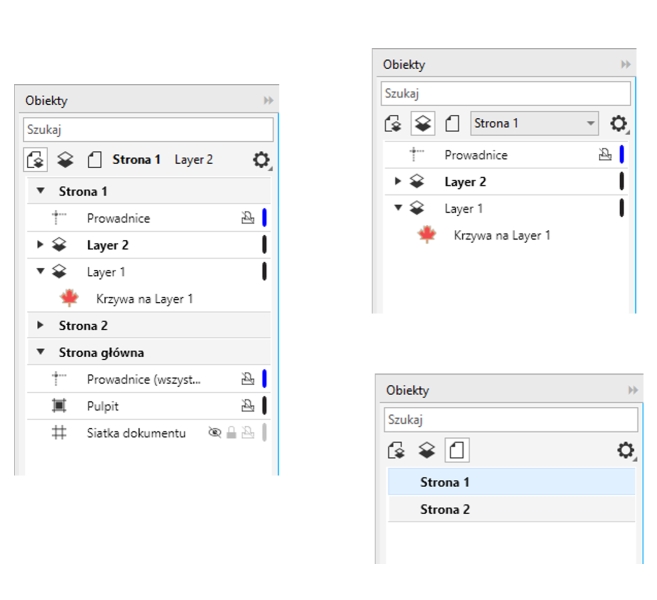657x600 pixels.
Task: Toggle print icon on Pulpit row
Action: (x=247, y=406)
